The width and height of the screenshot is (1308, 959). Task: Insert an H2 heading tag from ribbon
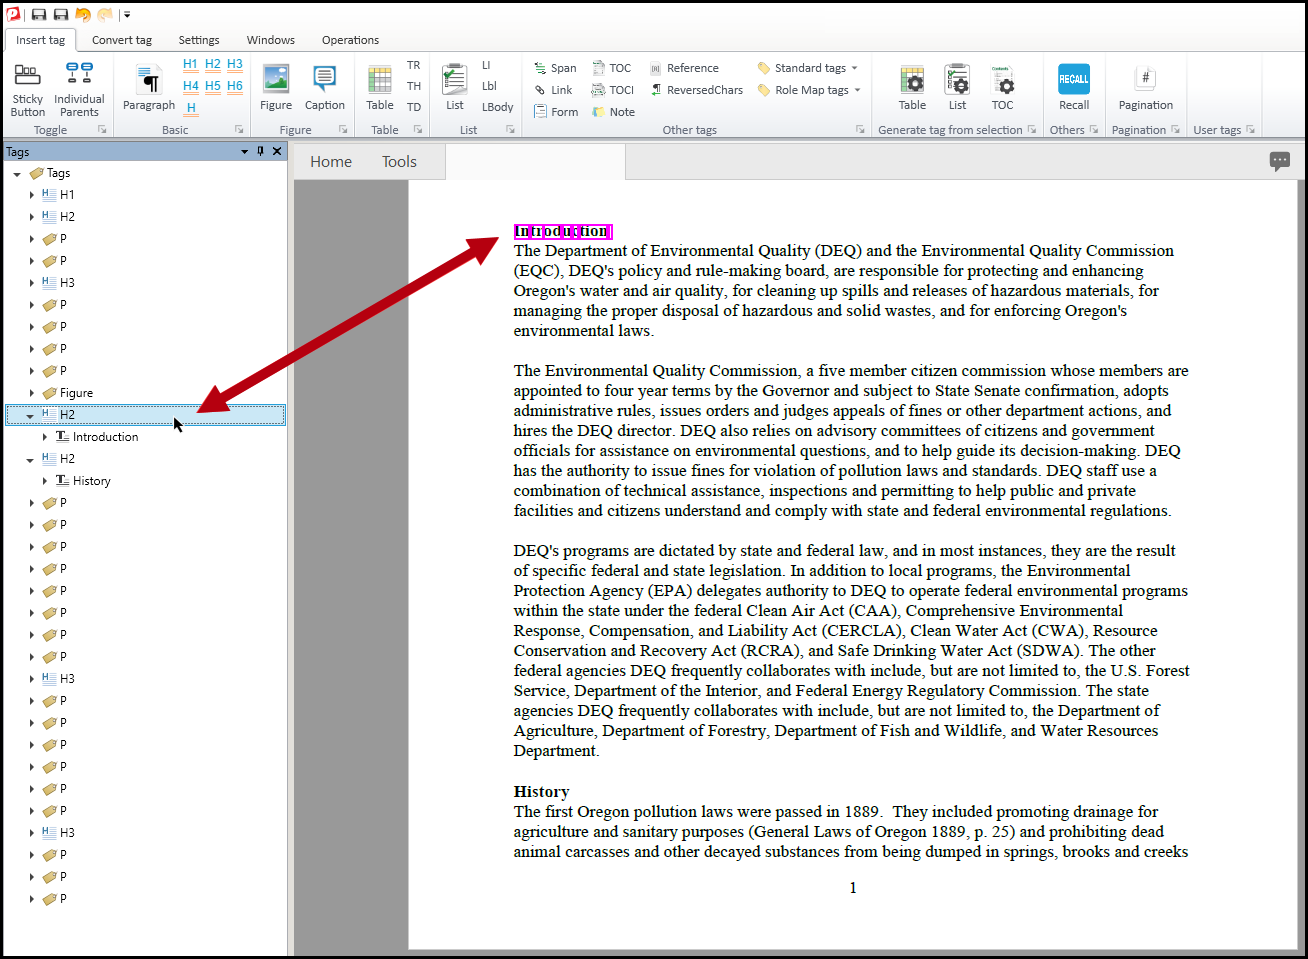(213, 64)
